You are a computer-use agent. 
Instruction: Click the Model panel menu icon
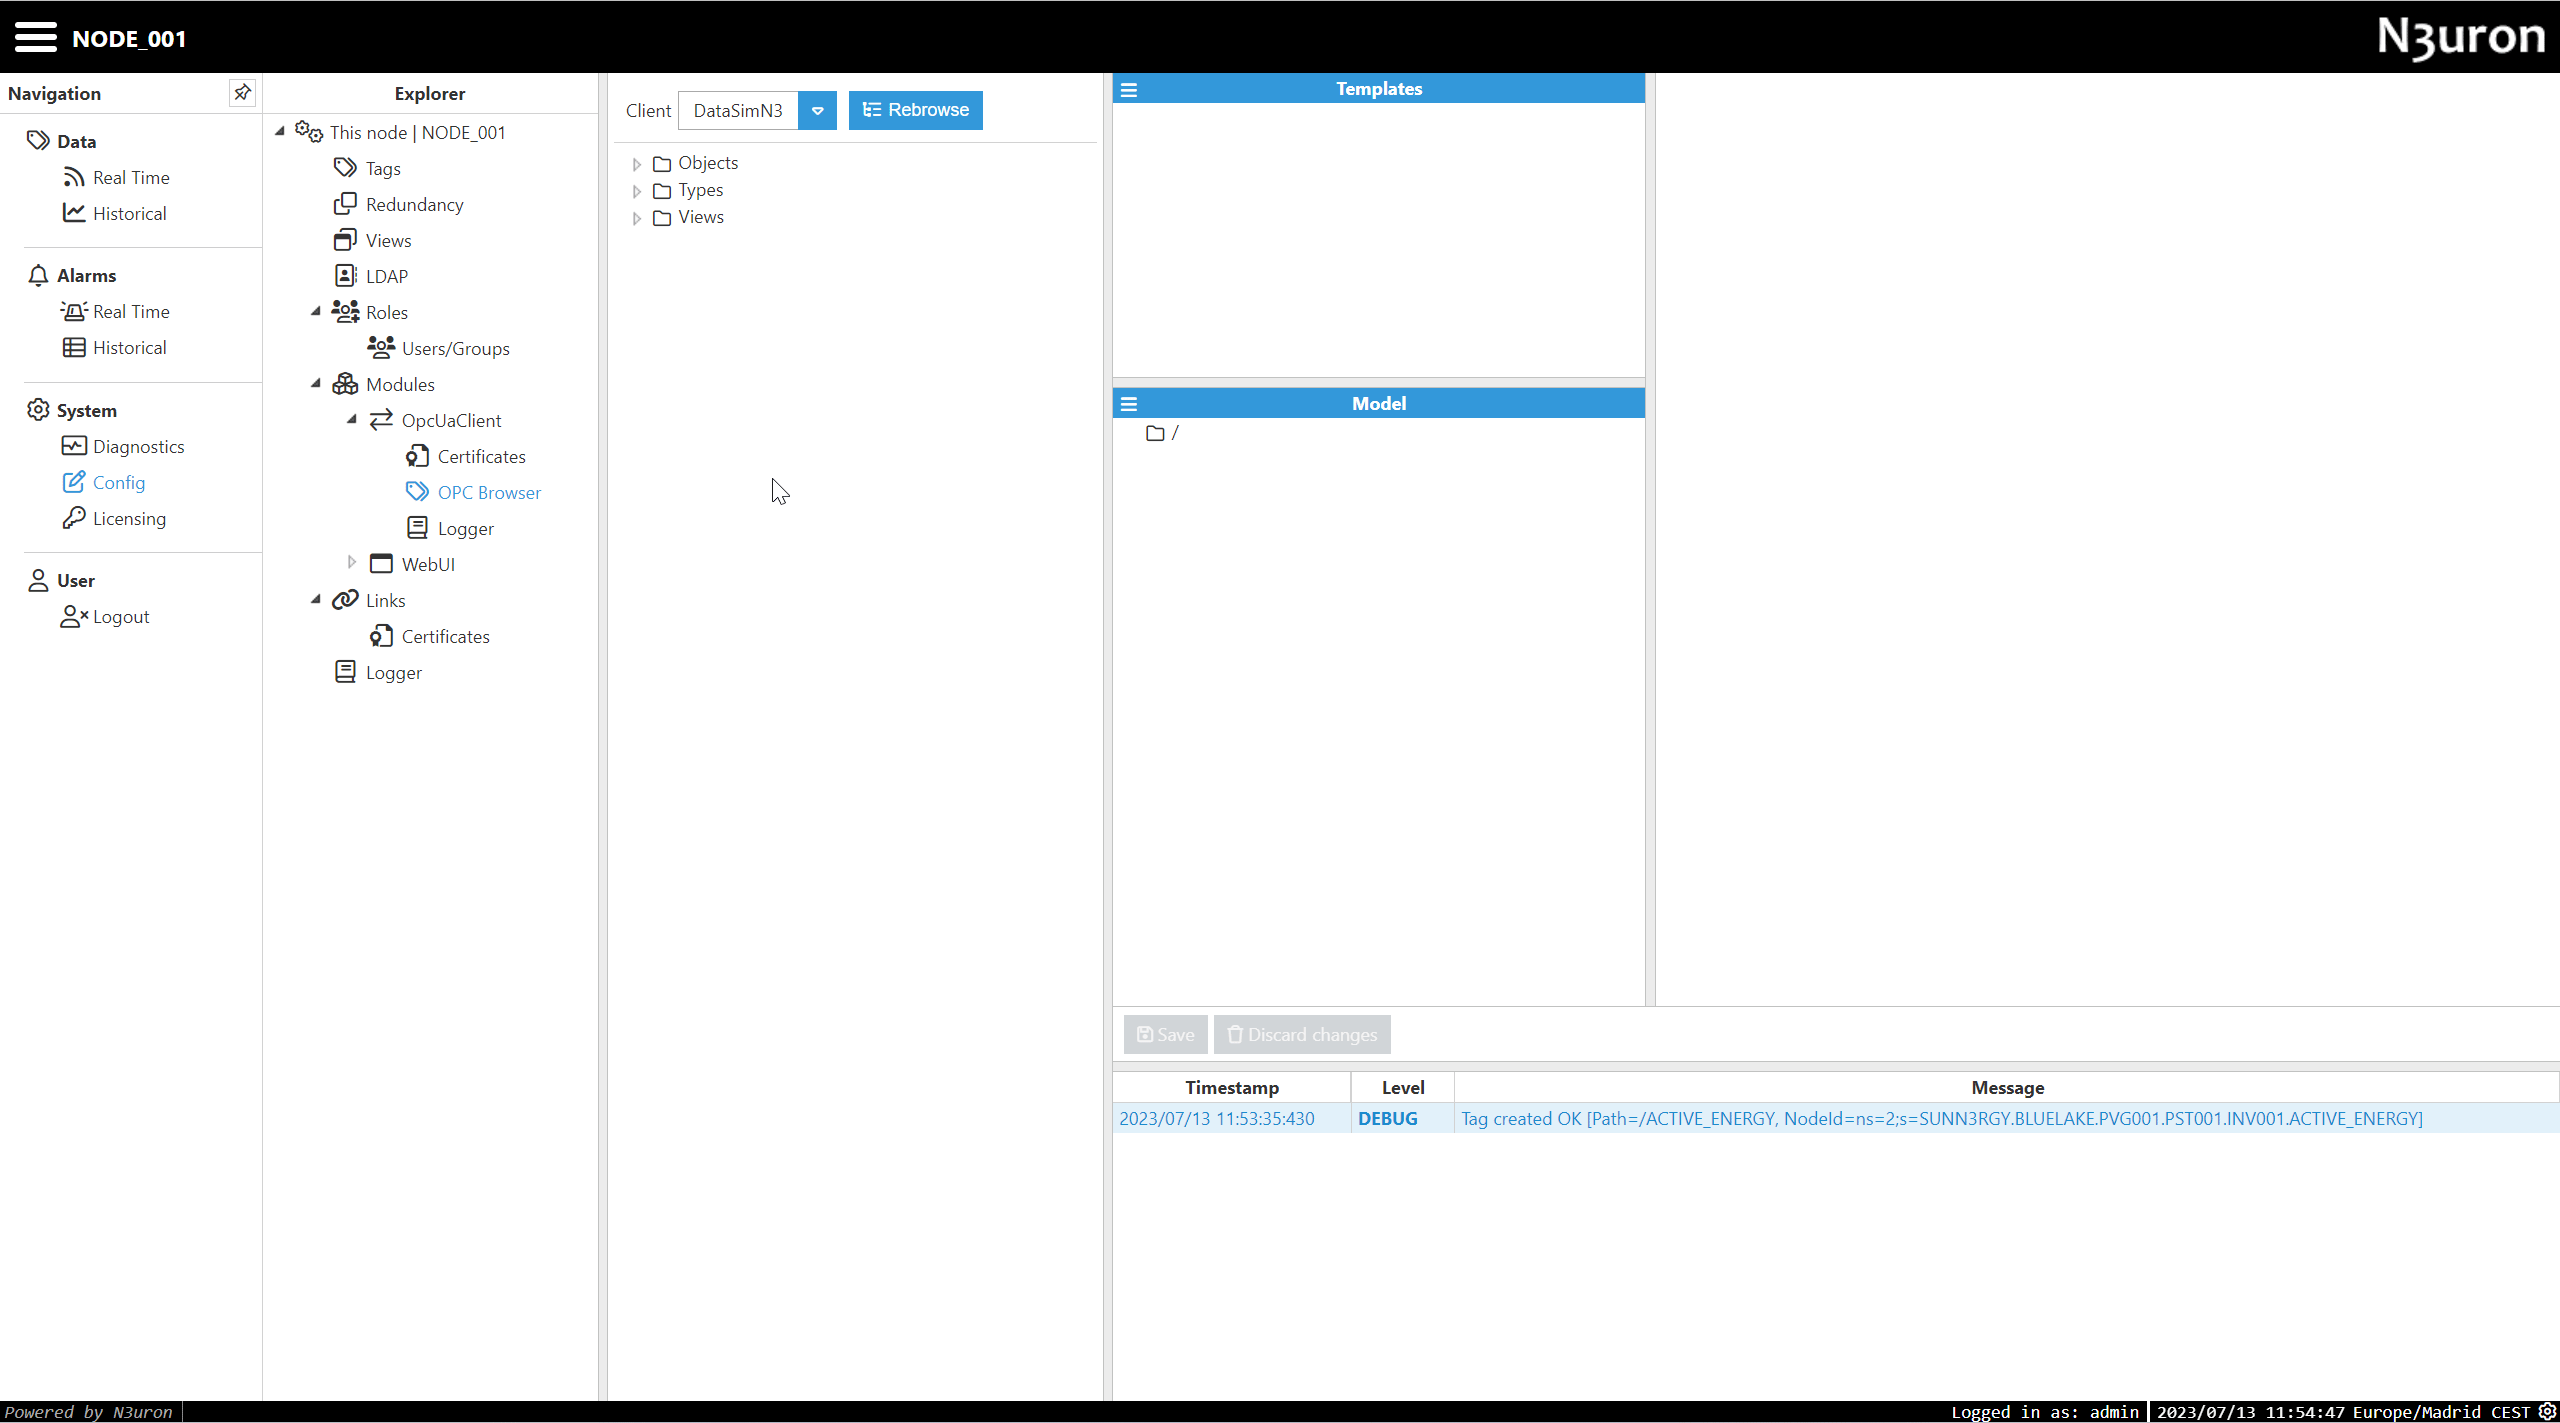pyautogui.click(x=1129, y=404)
